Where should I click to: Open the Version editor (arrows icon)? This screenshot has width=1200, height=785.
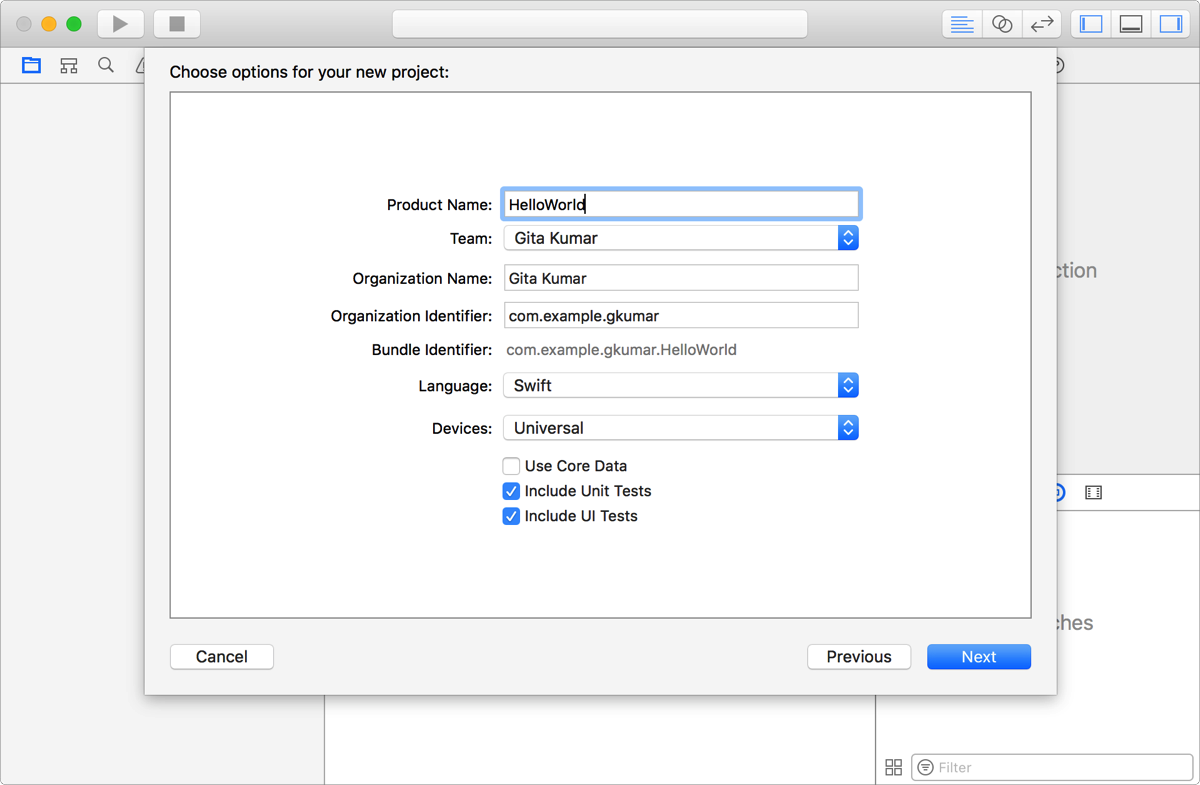point(1042,24)
